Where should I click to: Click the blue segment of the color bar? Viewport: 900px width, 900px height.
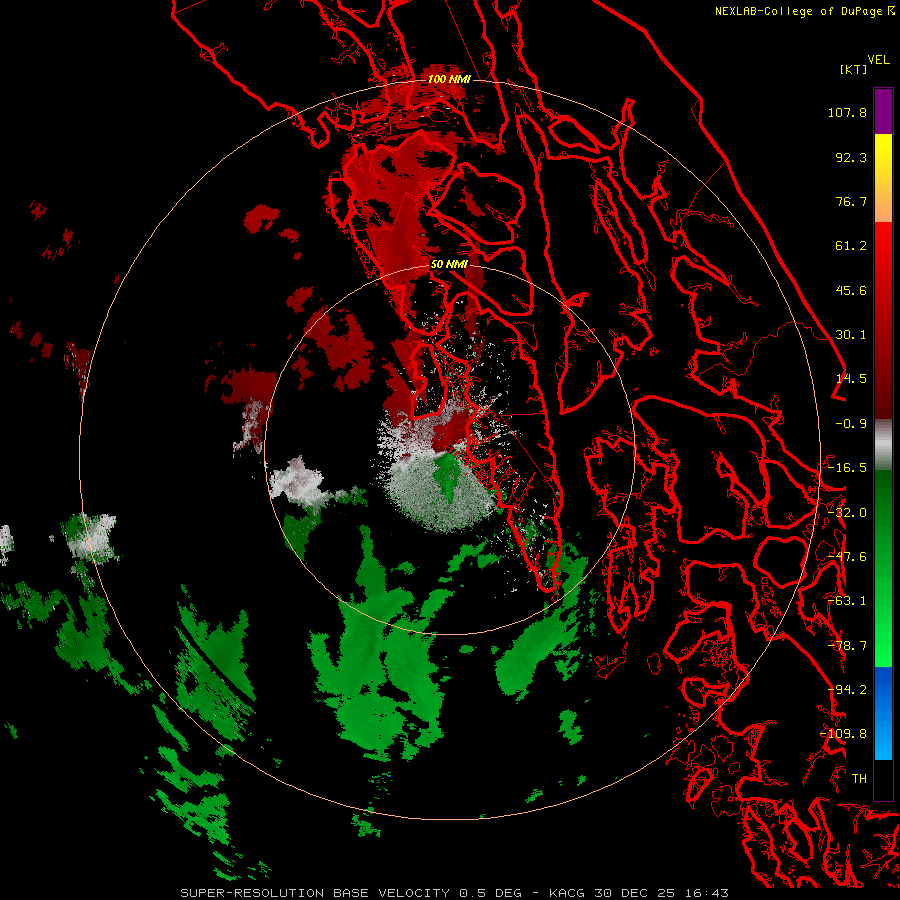point(883,713)
